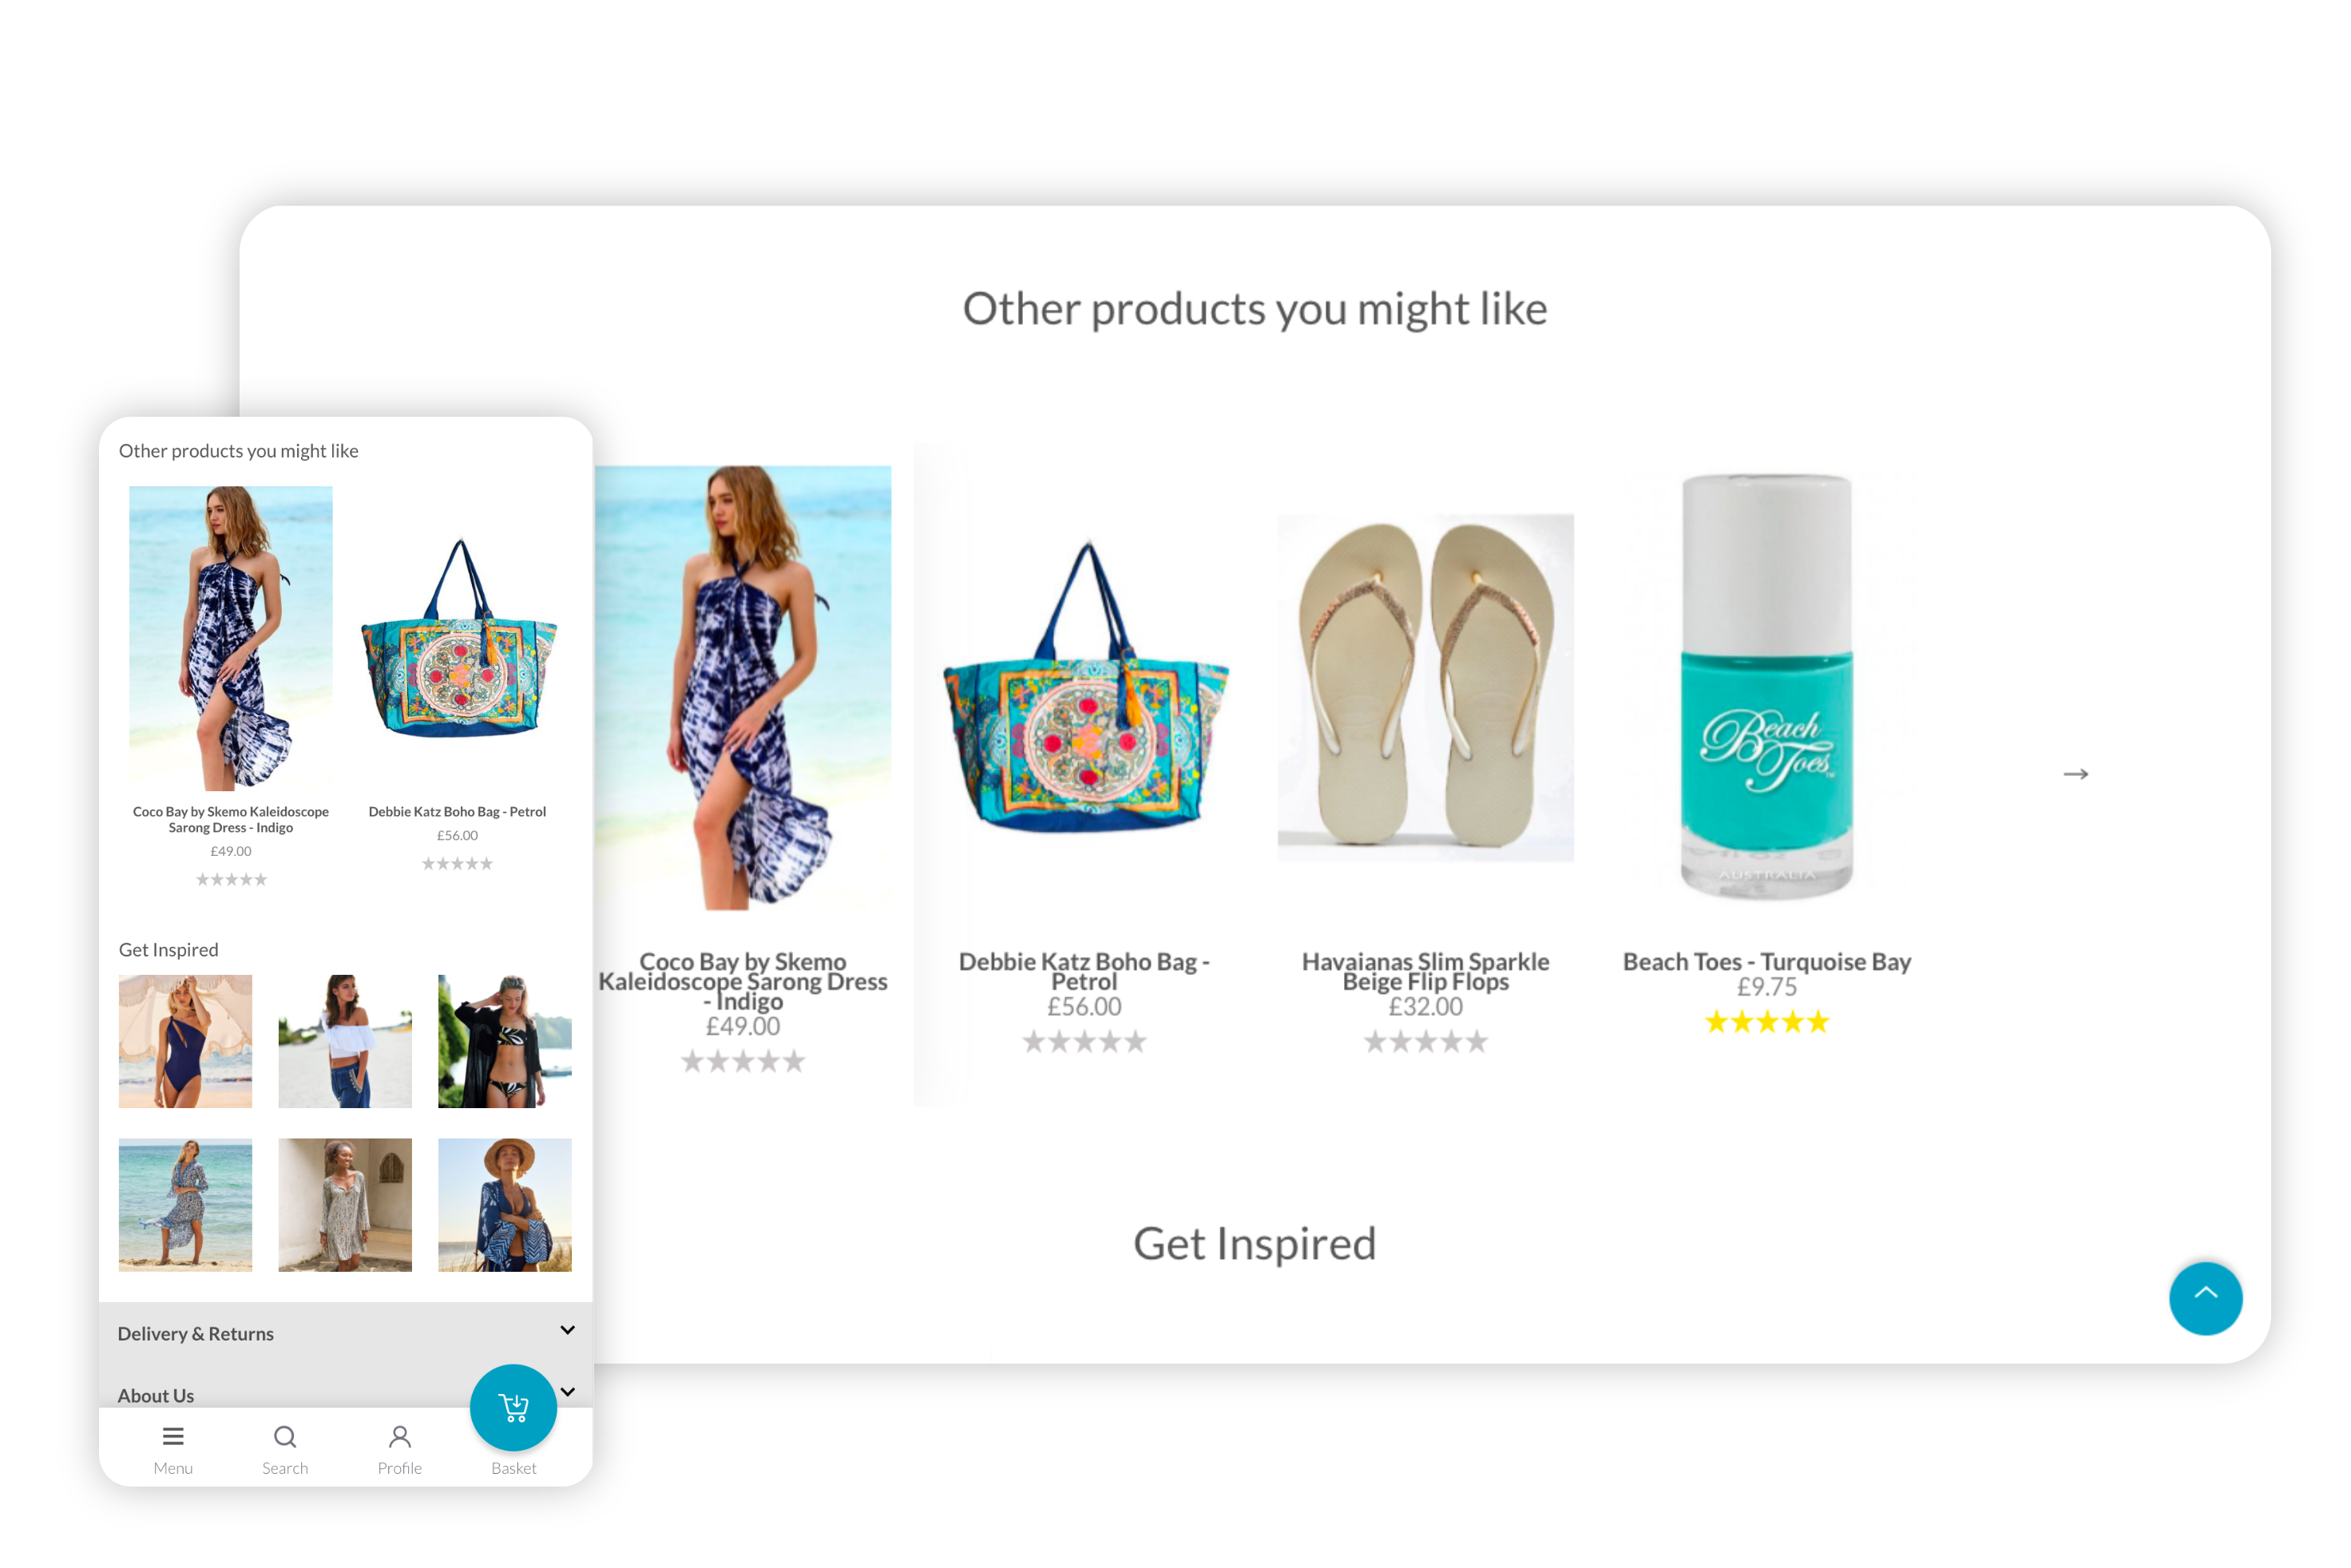Open the hamburger Menu icon
This screenshot has width=2351, height=1568.
pos(173,1436)
